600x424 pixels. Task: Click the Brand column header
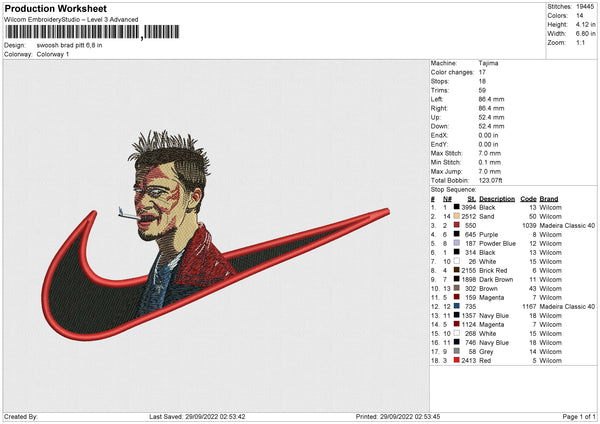549,199
